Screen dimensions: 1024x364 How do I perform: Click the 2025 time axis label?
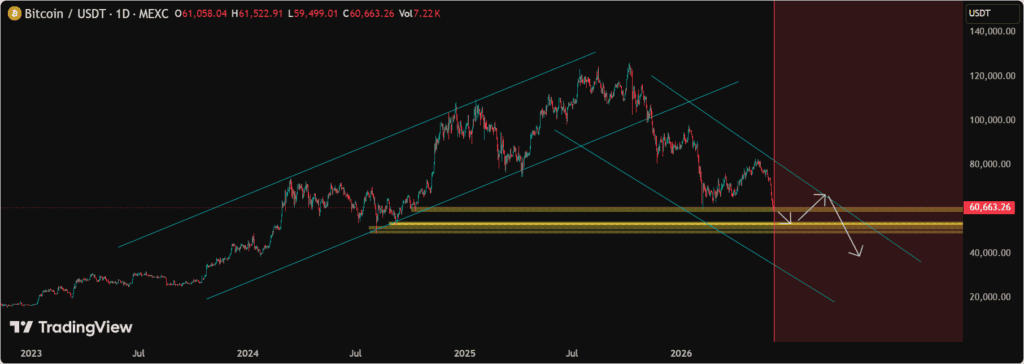(464, 354)
